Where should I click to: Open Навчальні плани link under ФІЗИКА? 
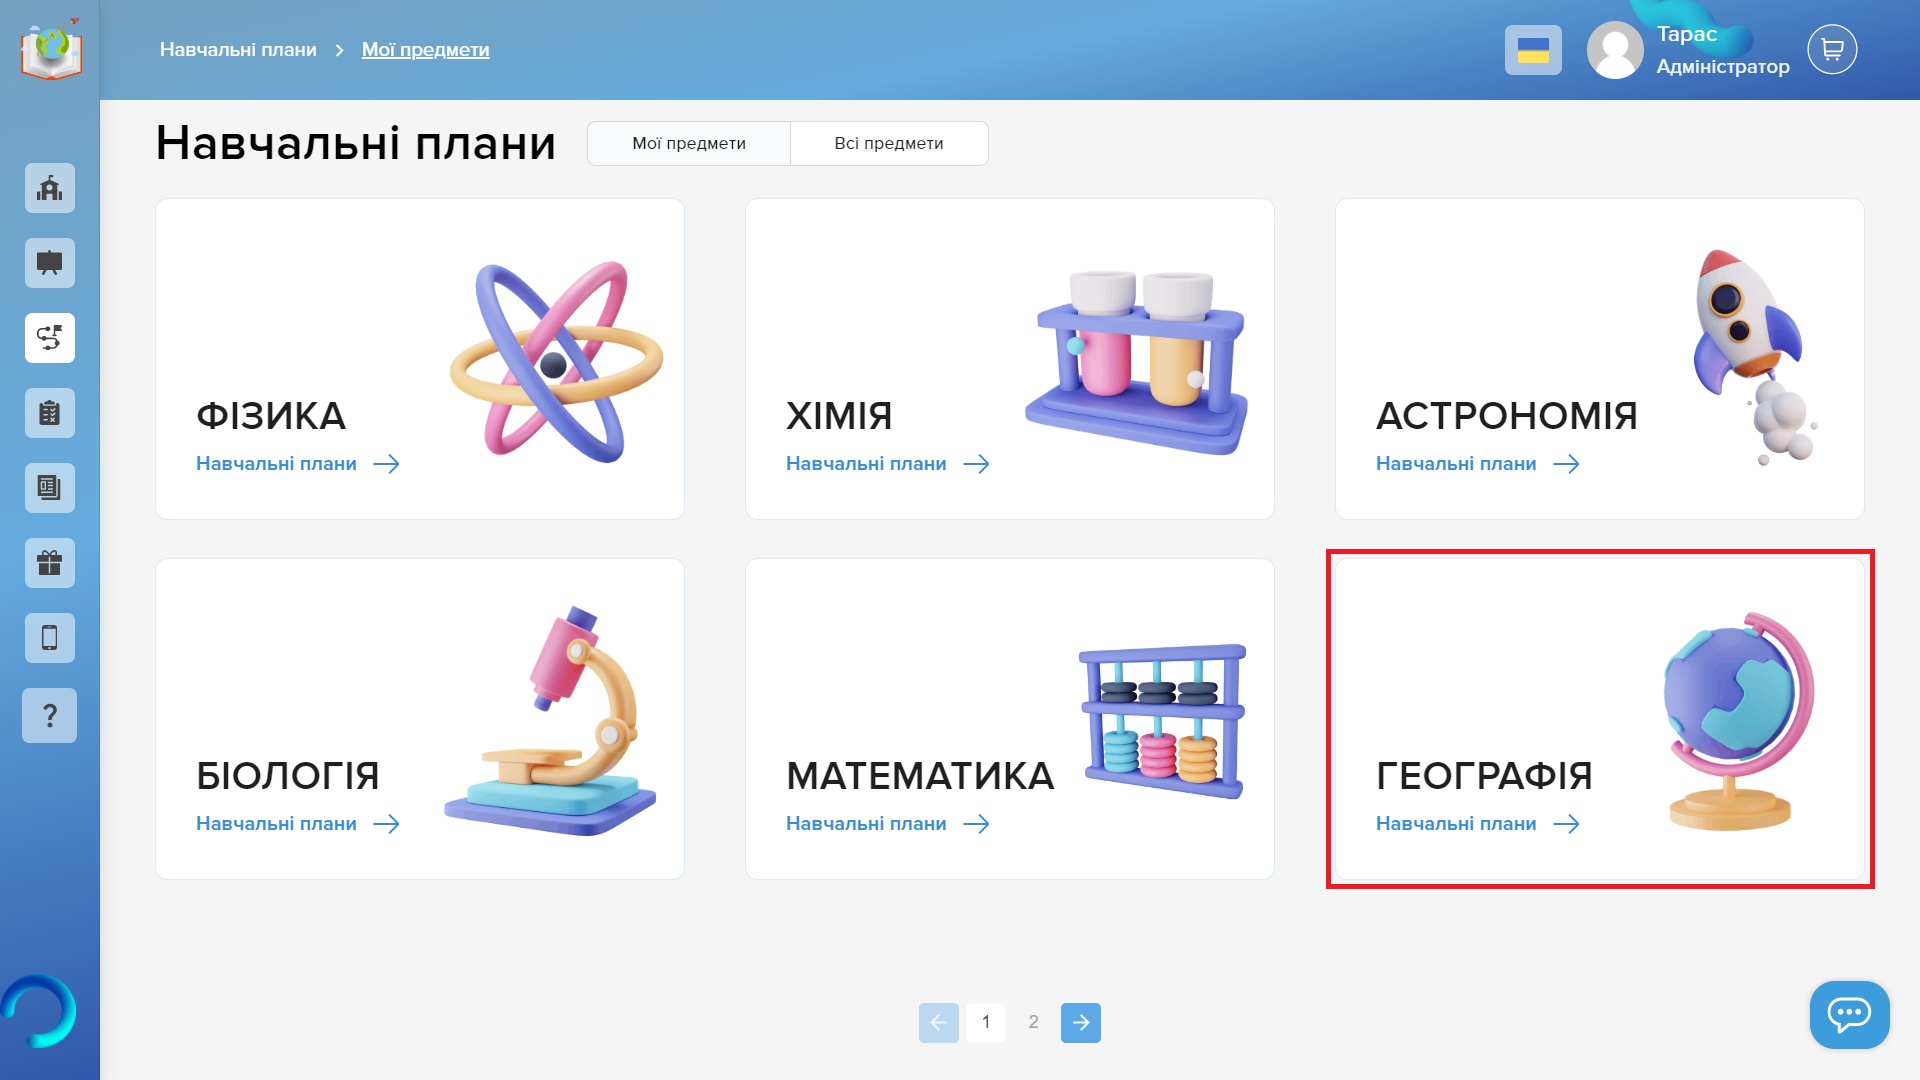pos(297,463)
